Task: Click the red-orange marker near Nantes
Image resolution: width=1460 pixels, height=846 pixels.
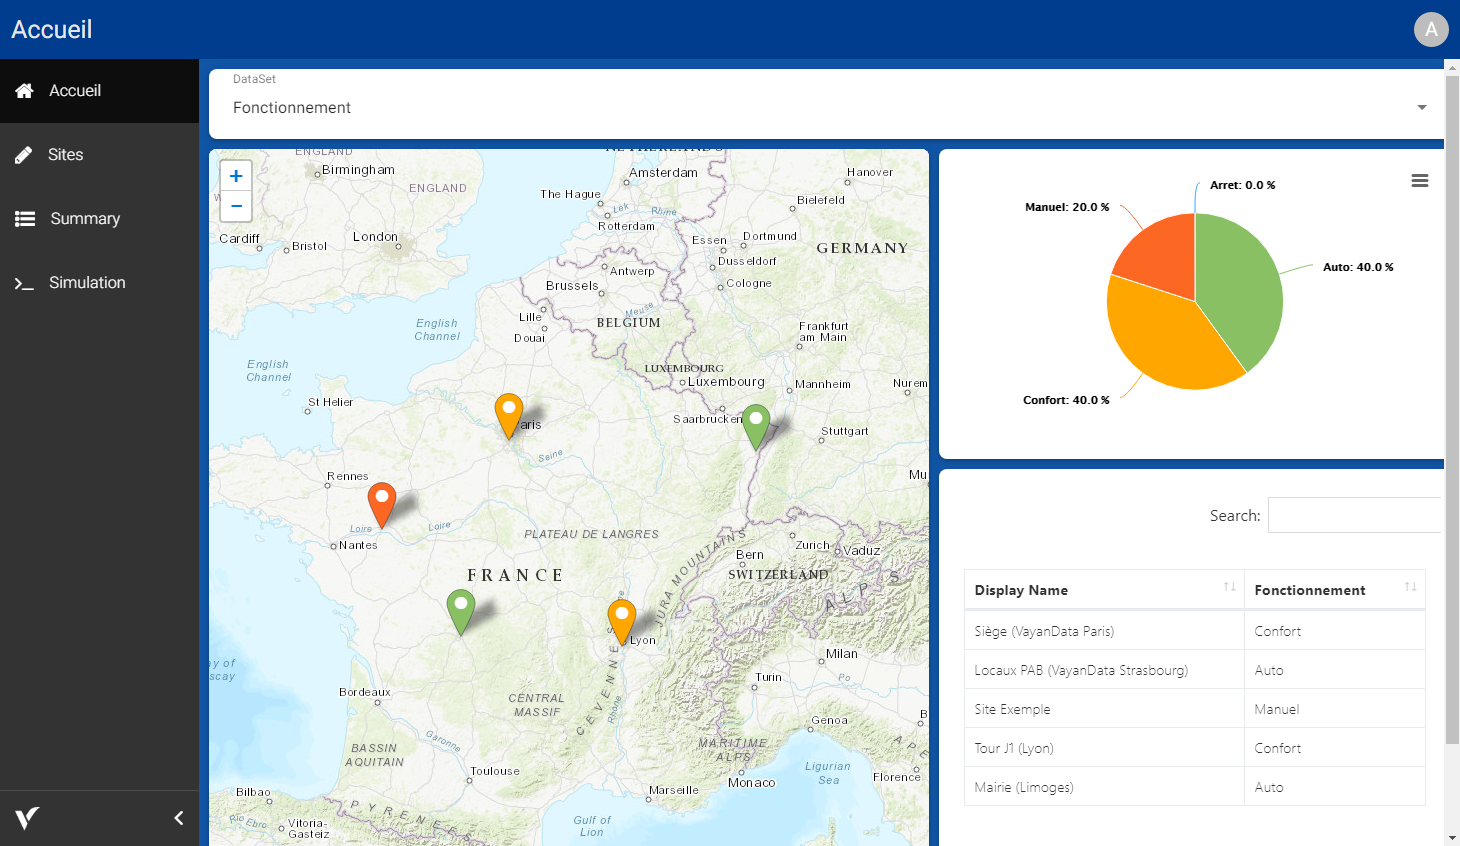Action: (x=381, y=500)
